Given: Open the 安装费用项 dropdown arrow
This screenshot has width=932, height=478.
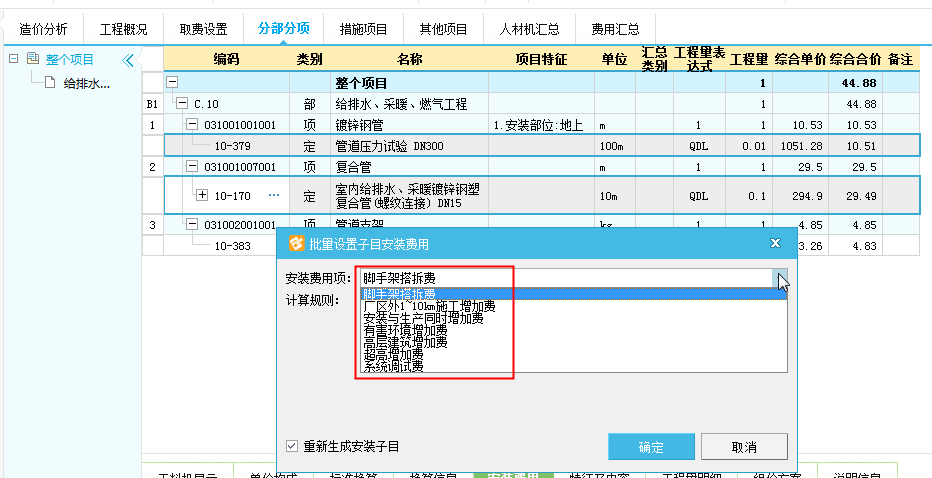Looking at the screenshot, I should (x=781, y=277).
